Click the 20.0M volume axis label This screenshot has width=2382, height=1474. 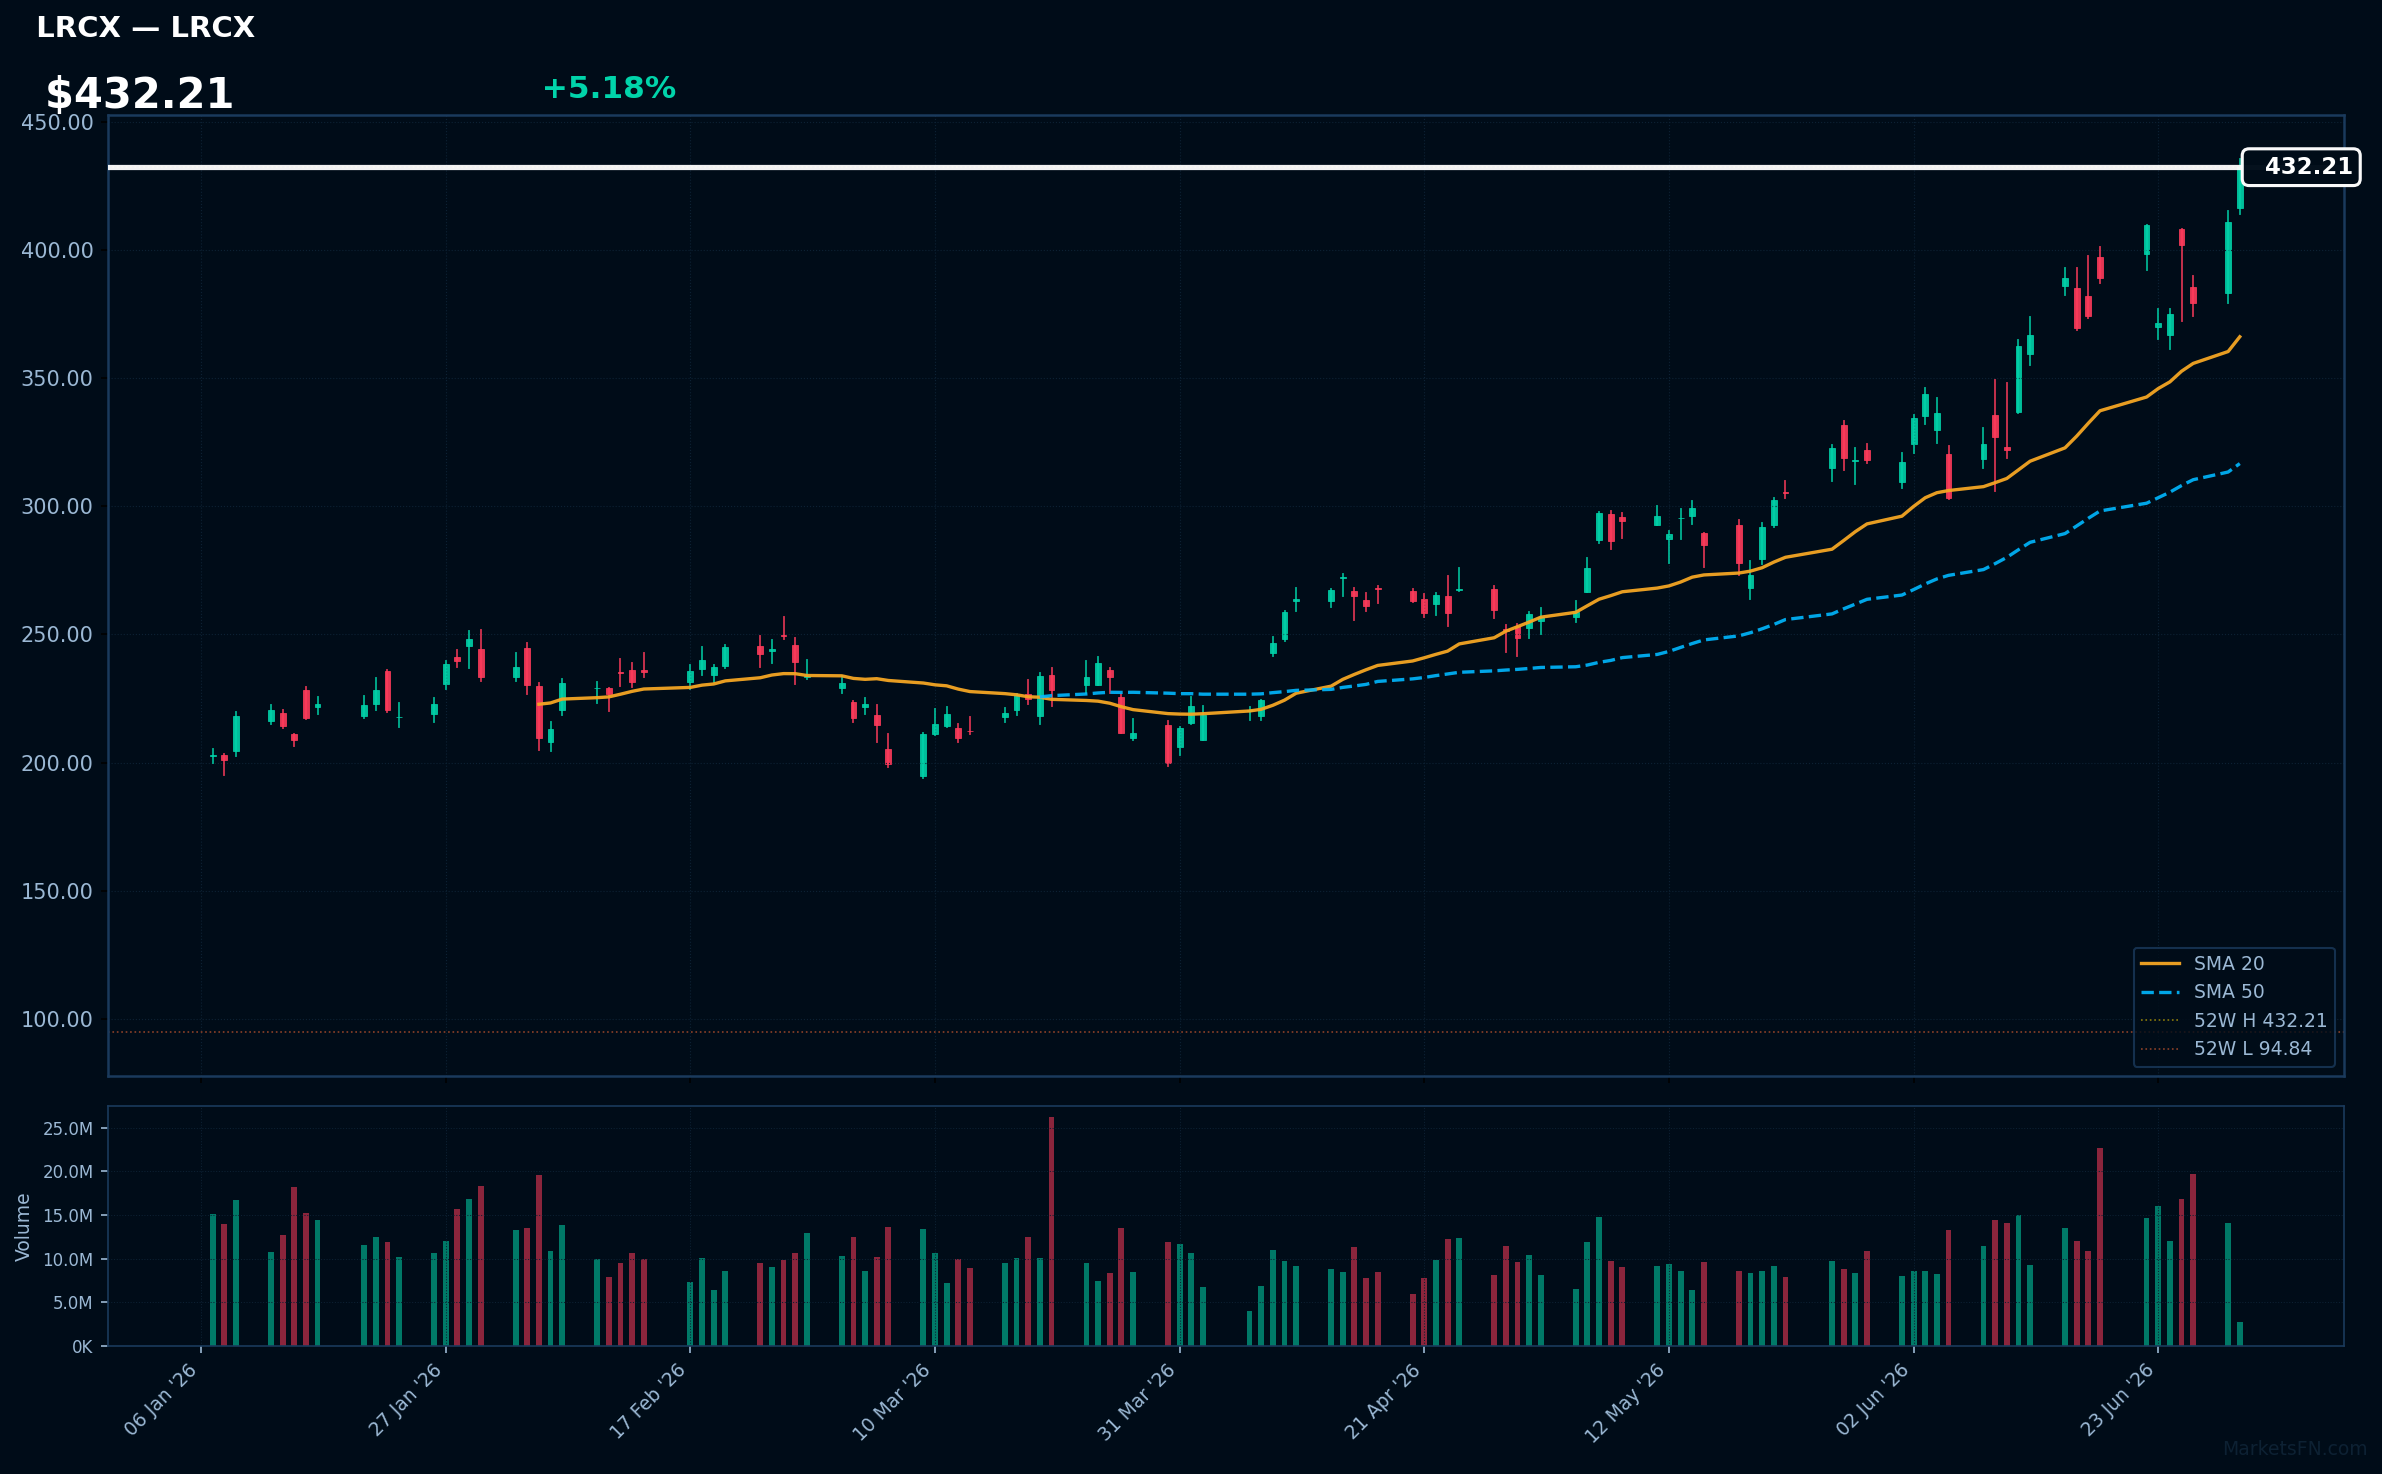tap(68, 1171)
